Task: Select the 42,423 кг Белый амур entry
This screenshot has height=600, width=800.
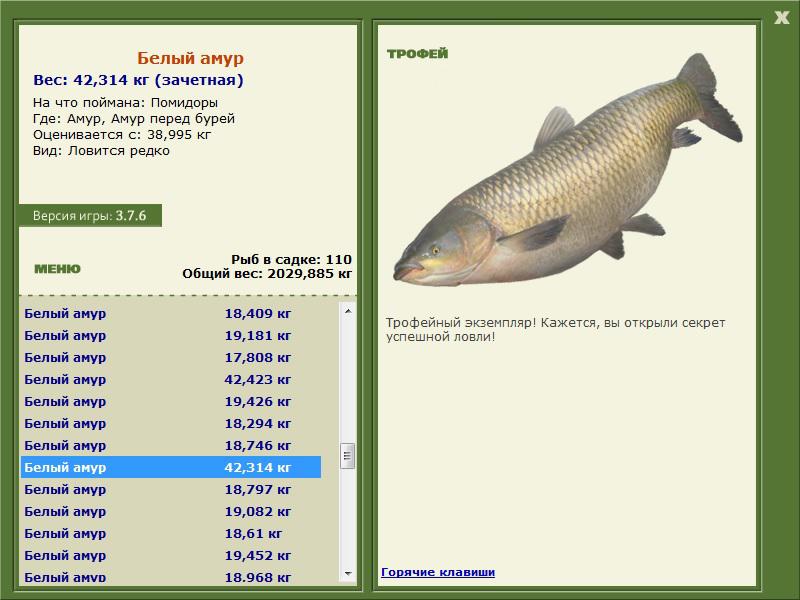Action: (171, 379)
